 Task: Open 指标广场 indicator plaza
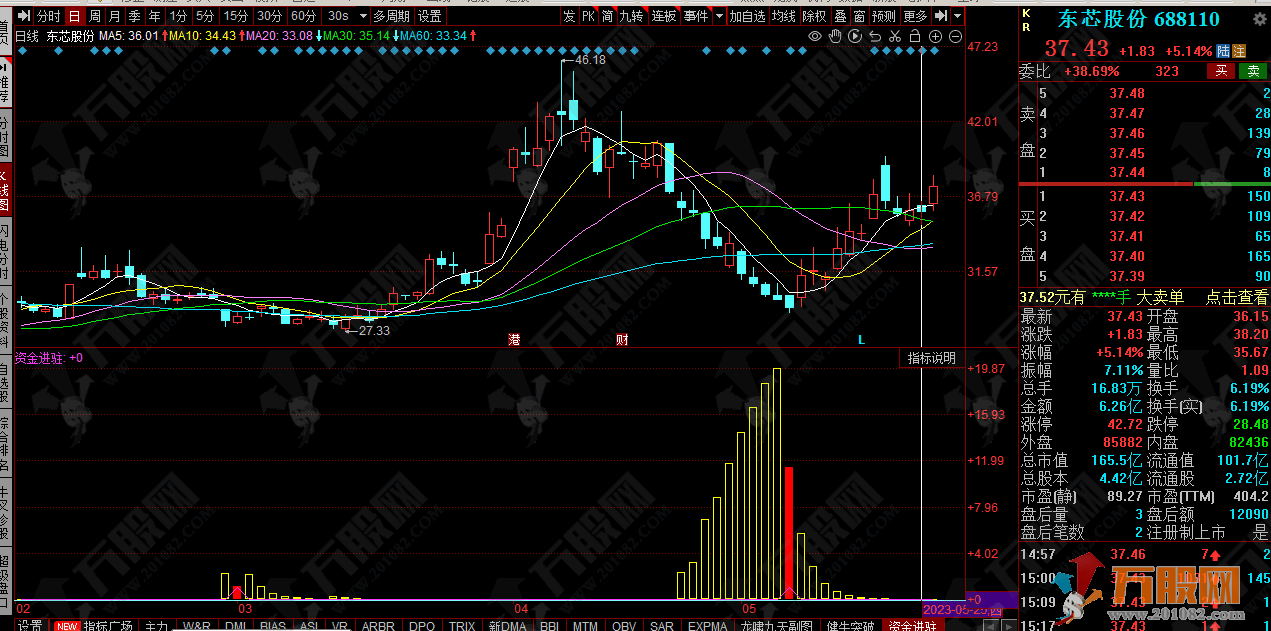pyautogui.click(x=108, y=626)
